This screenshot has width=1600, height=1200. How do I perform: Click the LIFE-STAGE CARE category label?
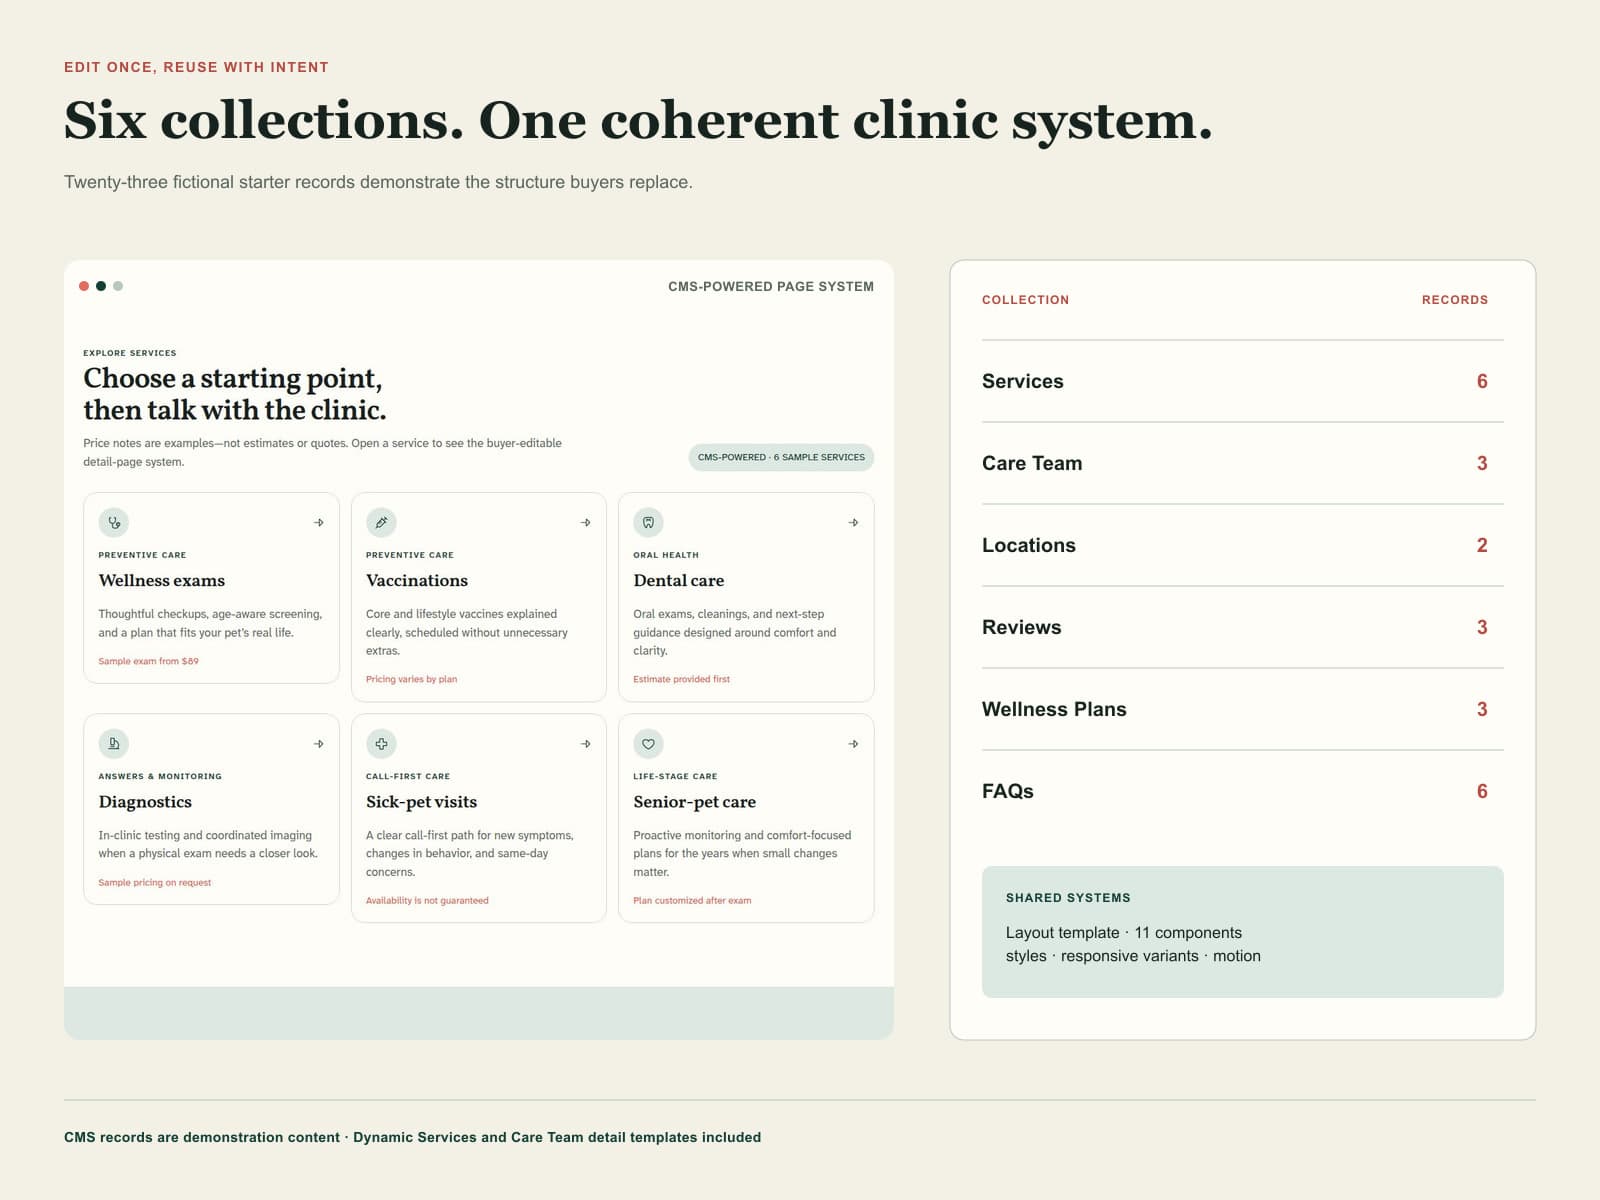point(675,776)
